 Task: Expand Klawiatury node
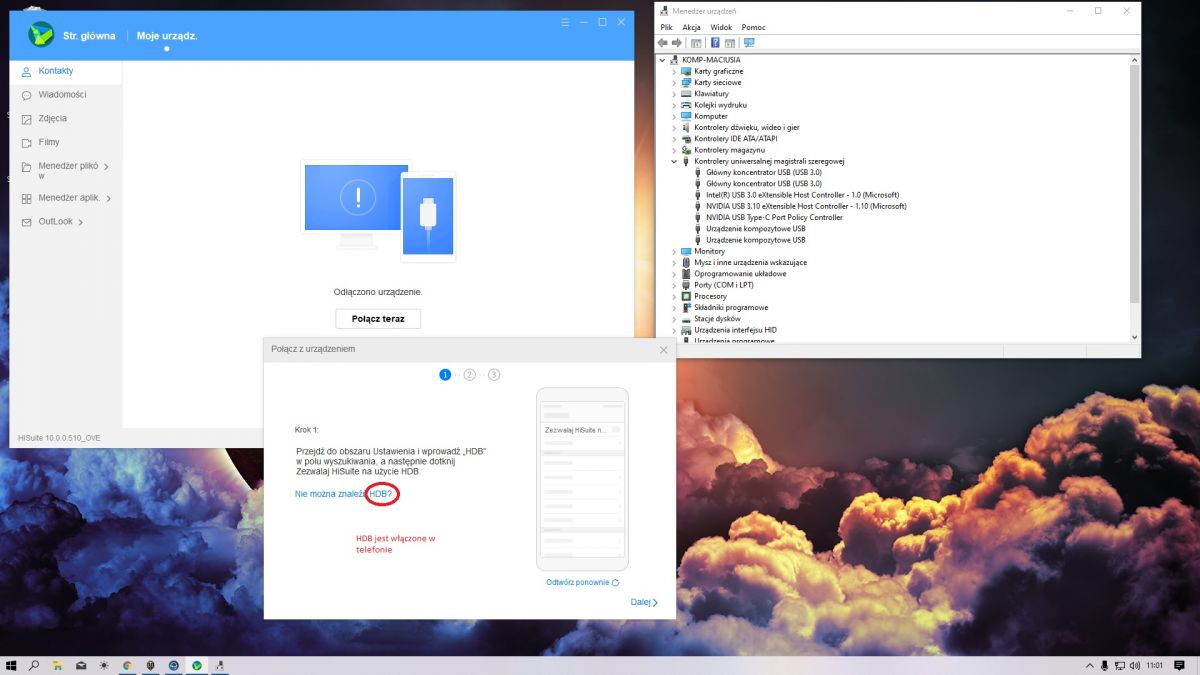(674, 94)
